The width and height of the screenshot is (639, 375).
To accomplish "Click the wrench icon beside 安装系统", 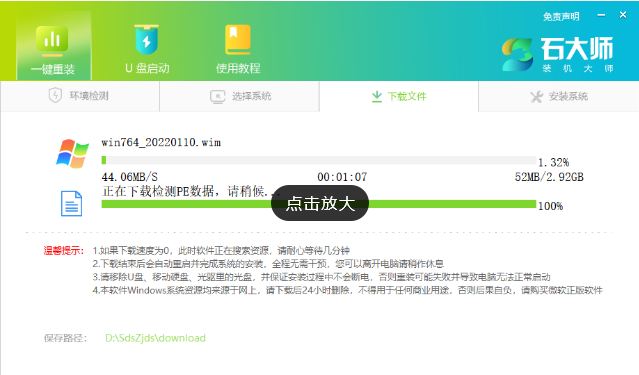I will pyautogui.click(x=536, y=97).
